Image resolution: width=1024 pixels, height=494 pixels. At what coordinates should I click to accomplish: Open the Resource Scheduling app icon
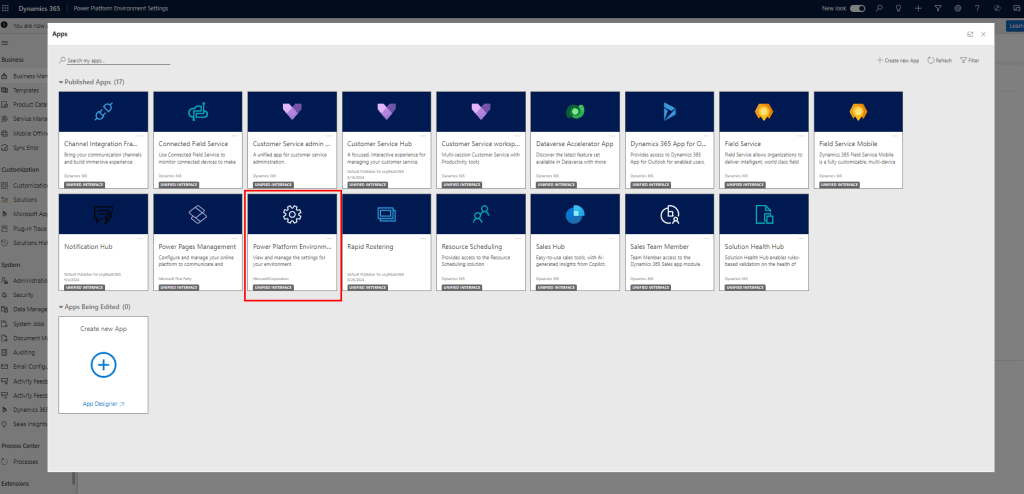(x=481, y=214)
